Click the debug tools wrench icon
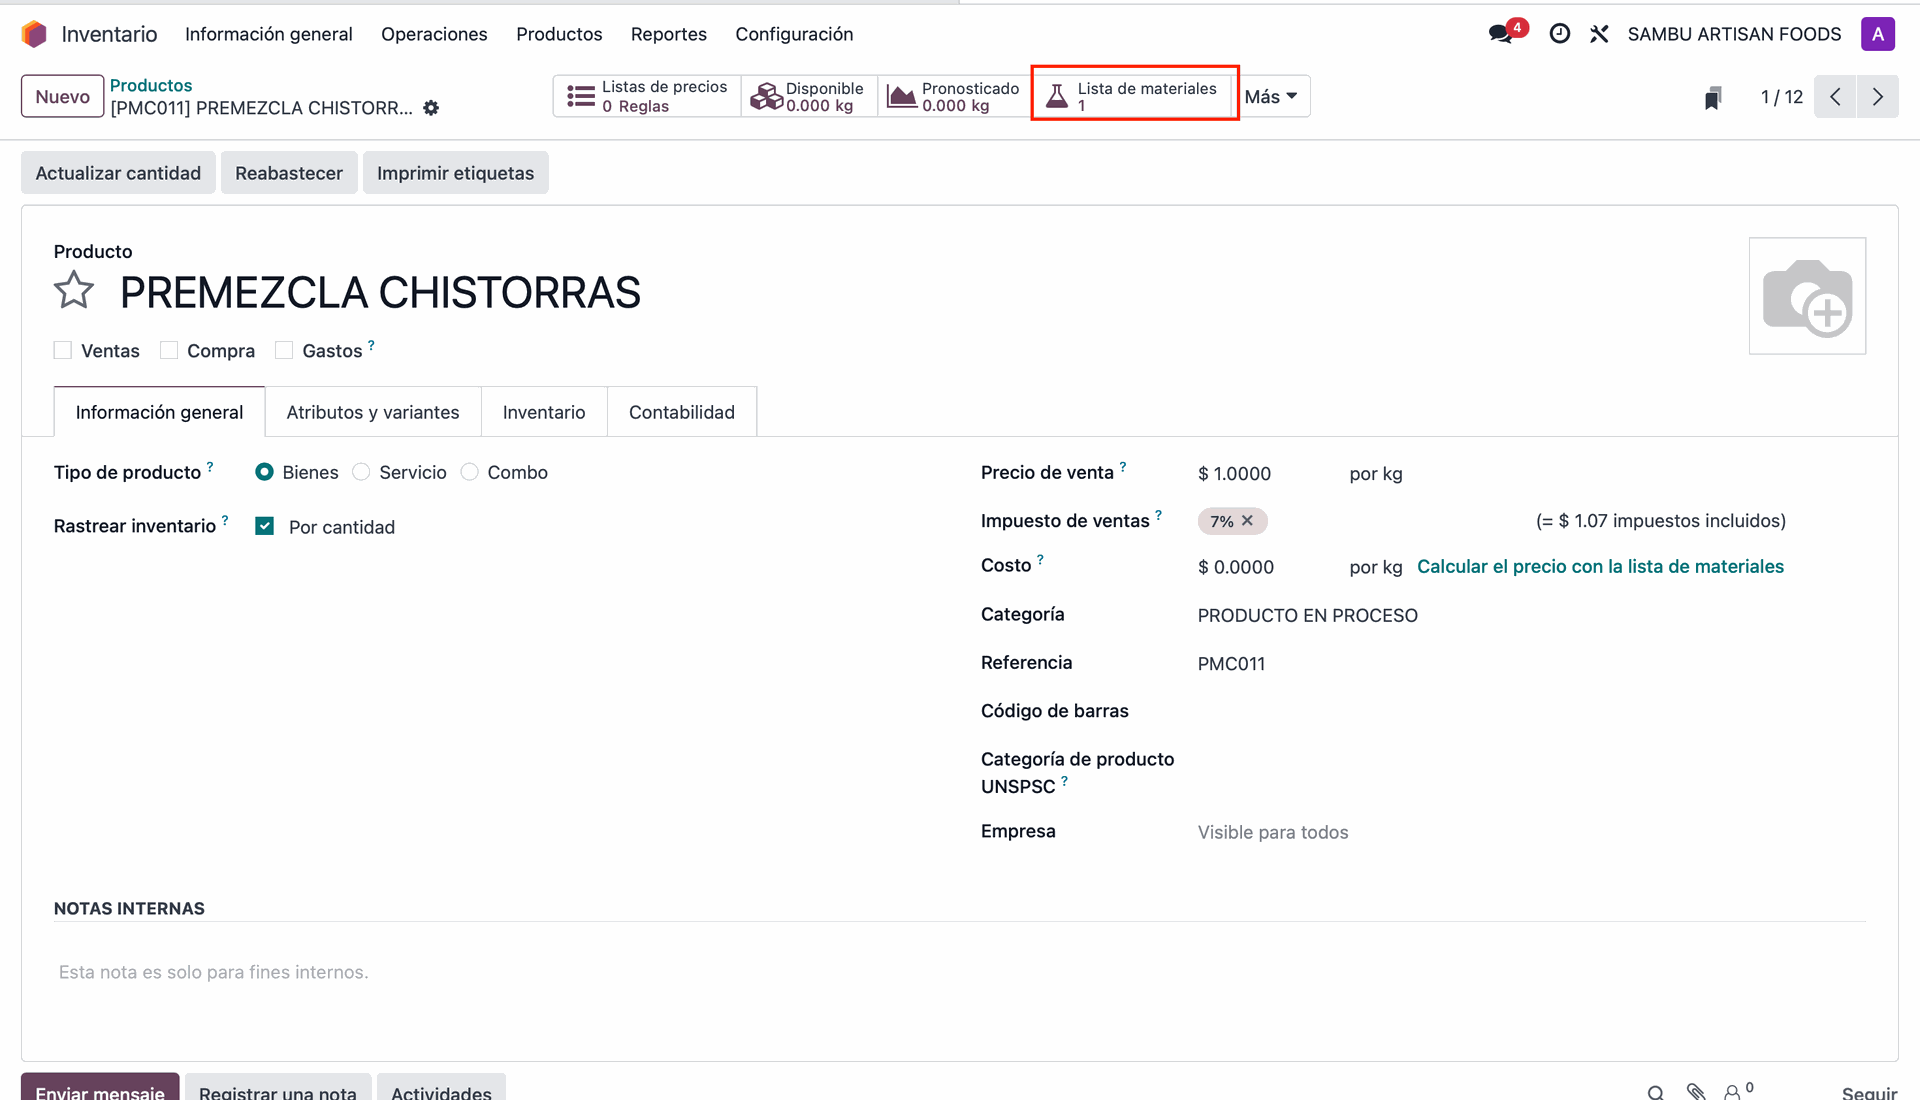This screenshot has height=1100, width=1920. pos(1599,34)
